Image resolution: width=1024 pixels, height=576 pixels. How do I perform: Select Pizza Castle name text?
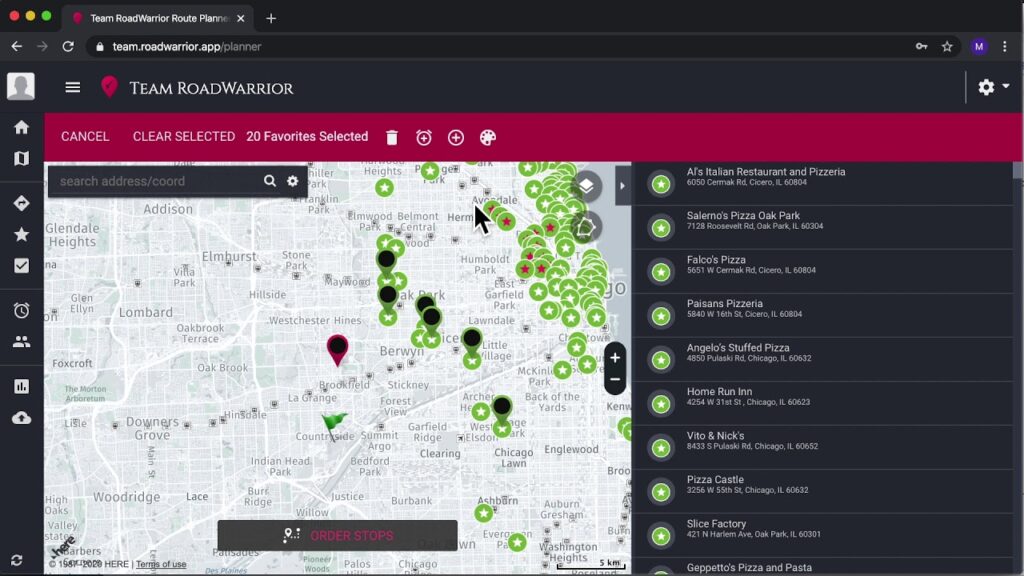tap(715, 479)
